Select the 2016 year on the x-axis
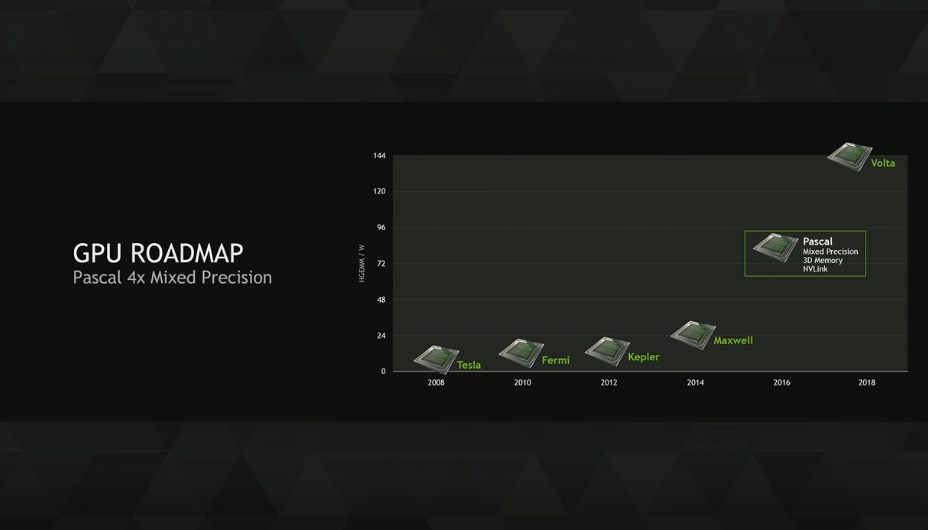 click(x=781, y=383)
